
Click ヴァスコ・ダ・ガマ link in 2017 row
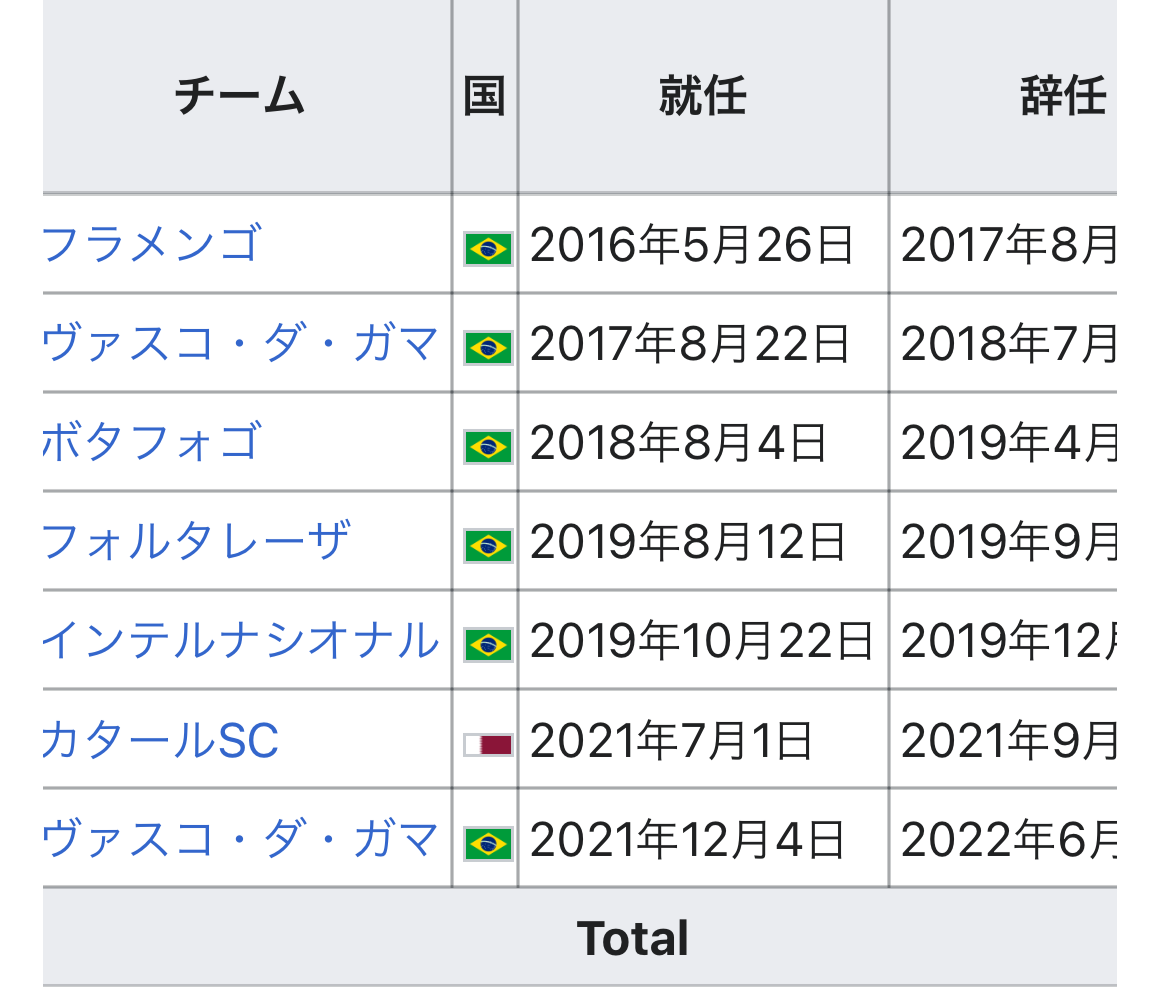(240, 343)
